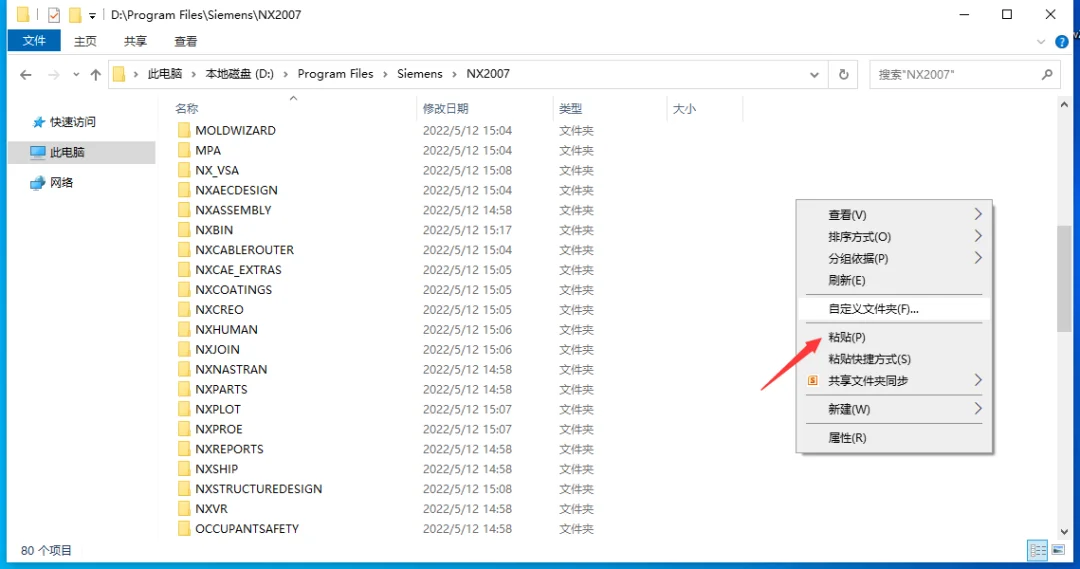The image size is (1080, 569).
Task: Select the NXCREO folder icon
Action: pos(183,309)
